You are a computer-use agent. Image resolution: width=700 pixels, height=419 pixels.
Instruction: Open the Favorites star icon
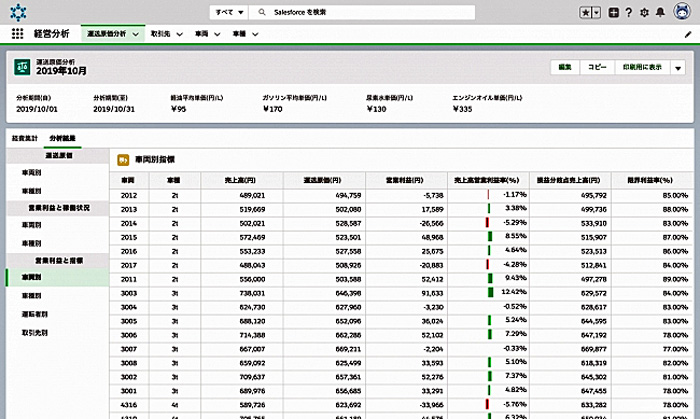pos(586,12)
